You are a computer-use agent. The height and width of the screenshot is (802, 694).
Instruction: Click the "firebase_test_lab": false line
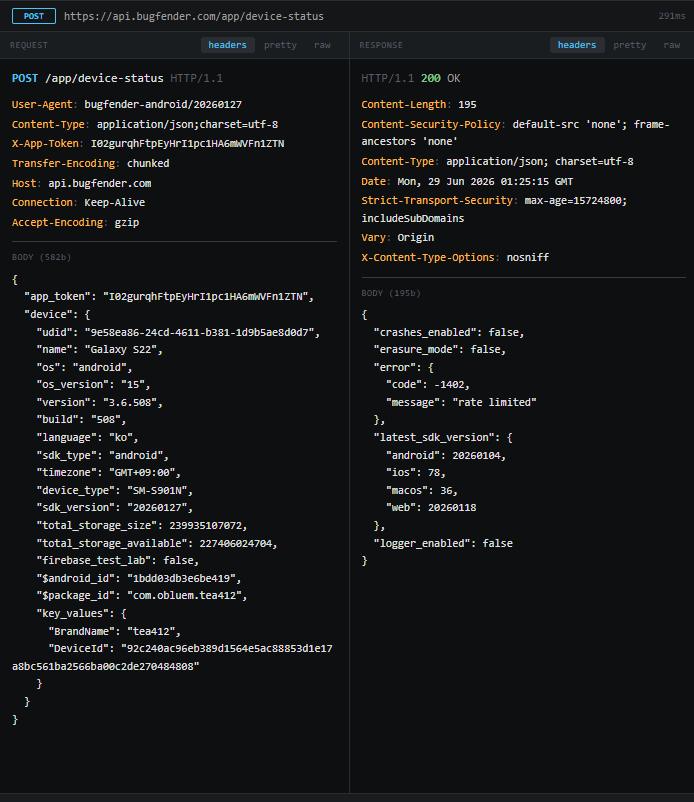click(117, 561)
